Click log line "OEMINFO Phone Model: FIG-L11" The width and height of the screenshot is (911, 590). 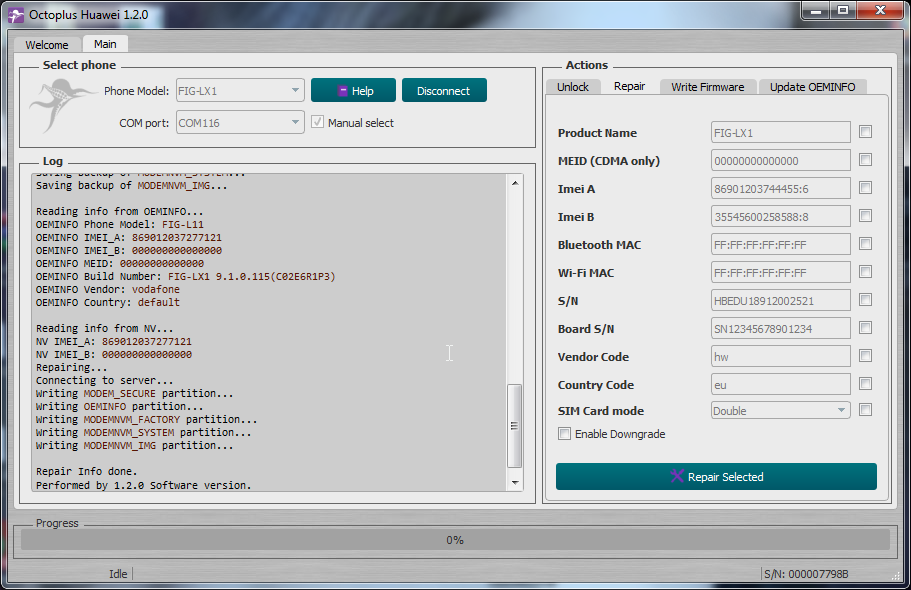click(x=120, y=224)
